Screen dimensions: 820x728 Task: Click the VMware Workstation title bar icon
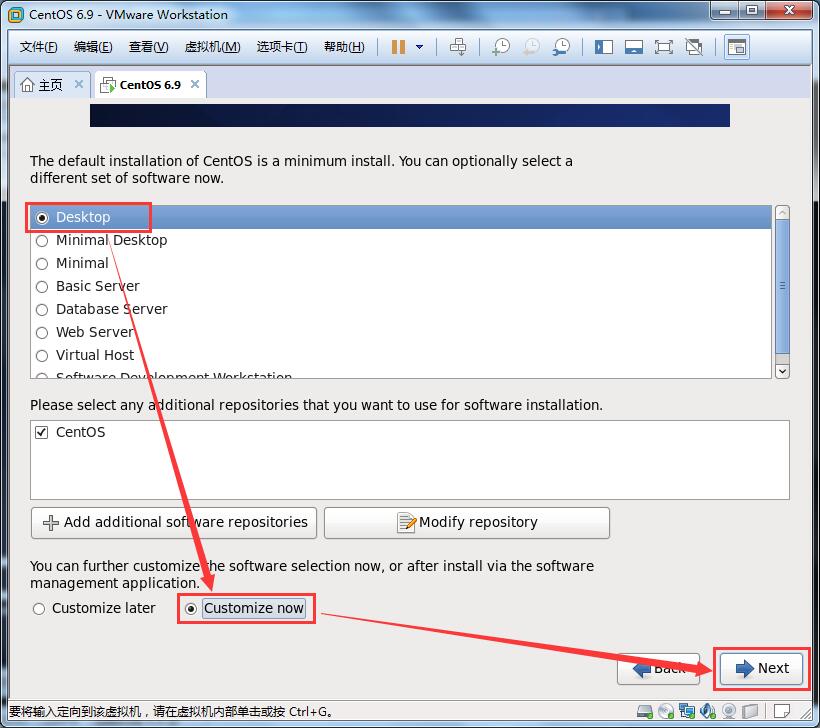(16, 15)
